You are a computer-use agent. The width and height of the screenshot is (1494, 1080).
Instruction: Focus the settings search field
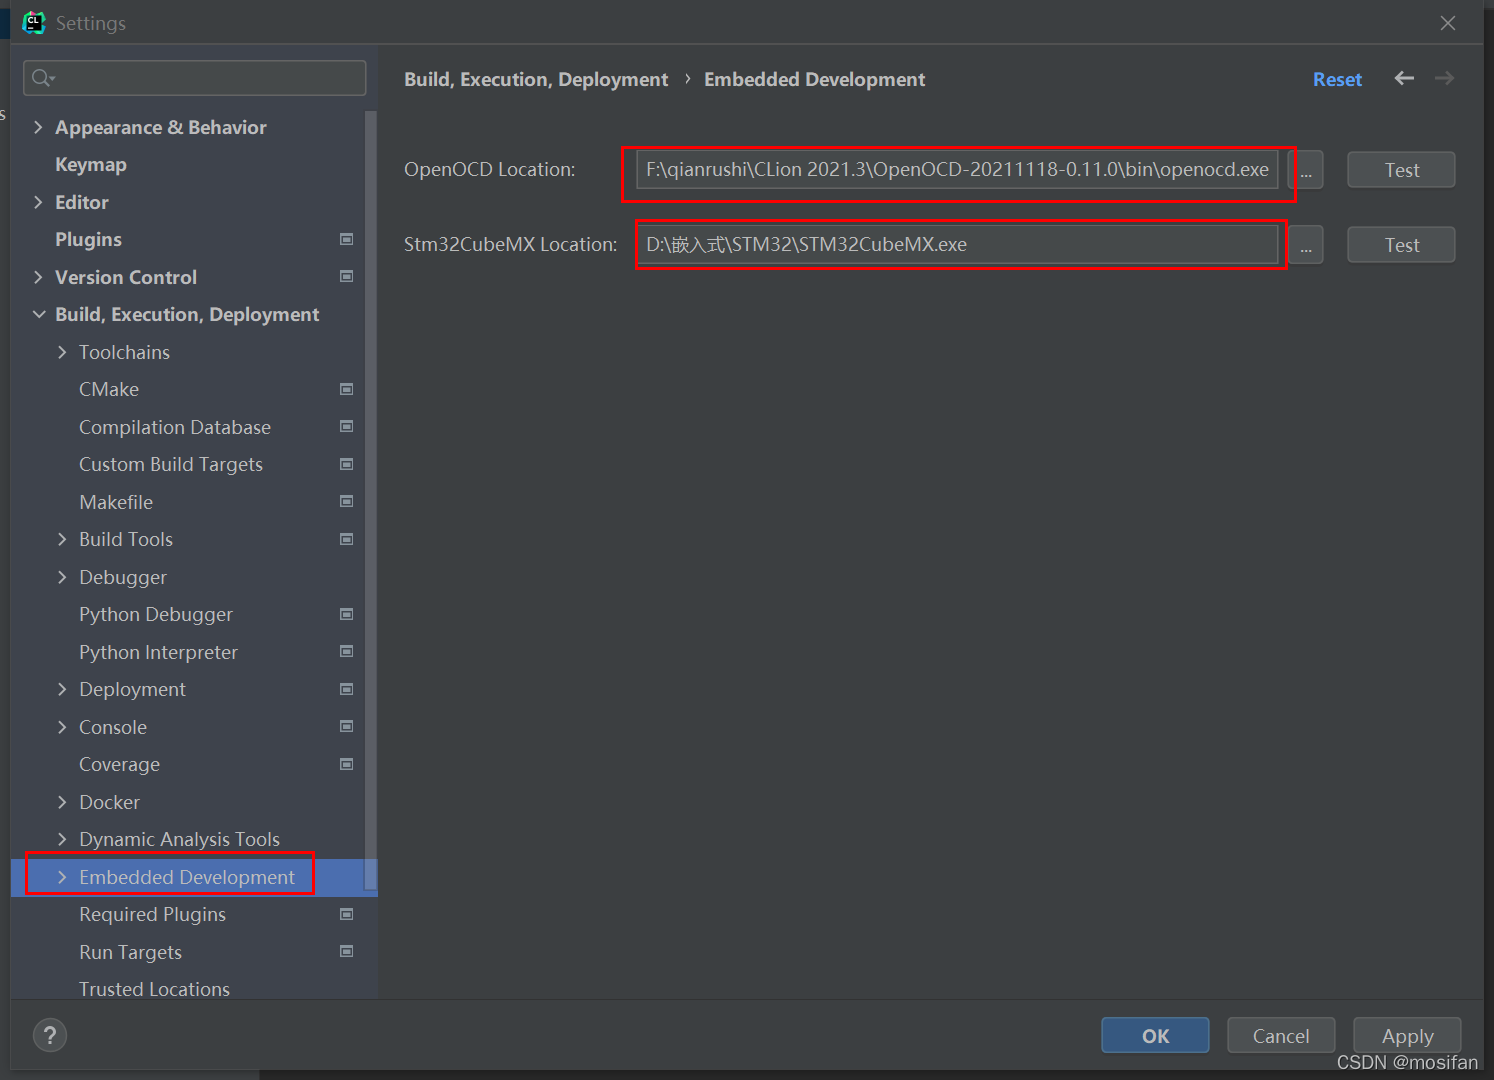[195, 78]
